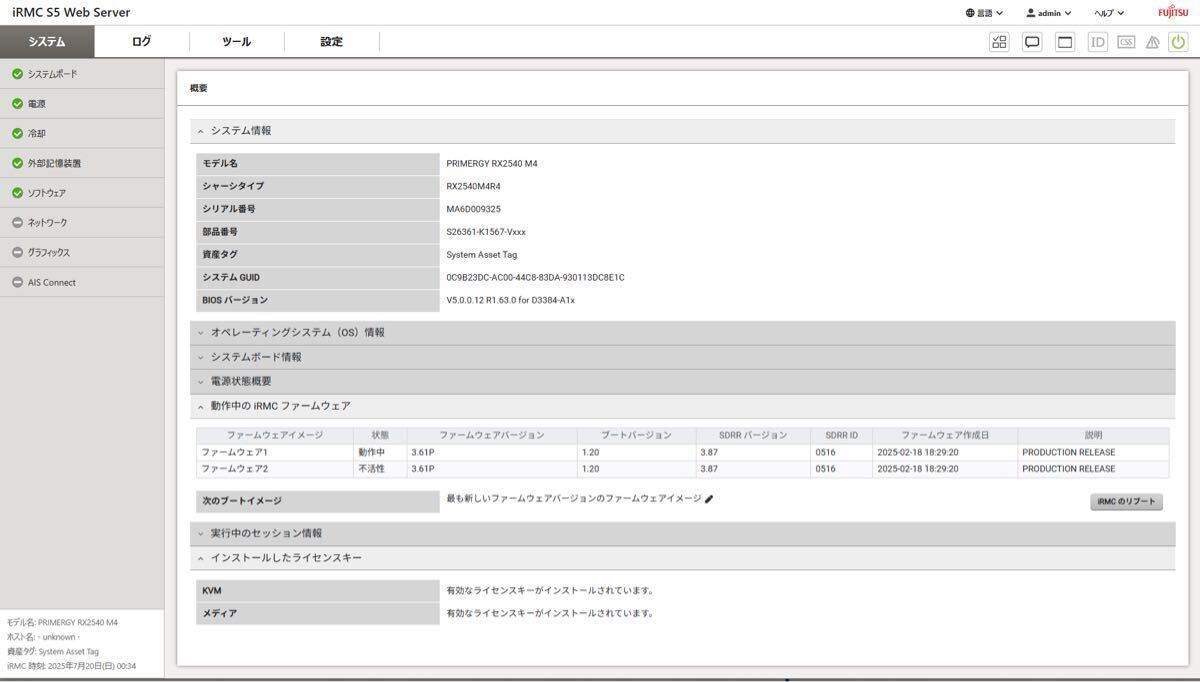Open 外部記憶装置 in the sidebar
1200x682 pixels.
tap(82, 163)
